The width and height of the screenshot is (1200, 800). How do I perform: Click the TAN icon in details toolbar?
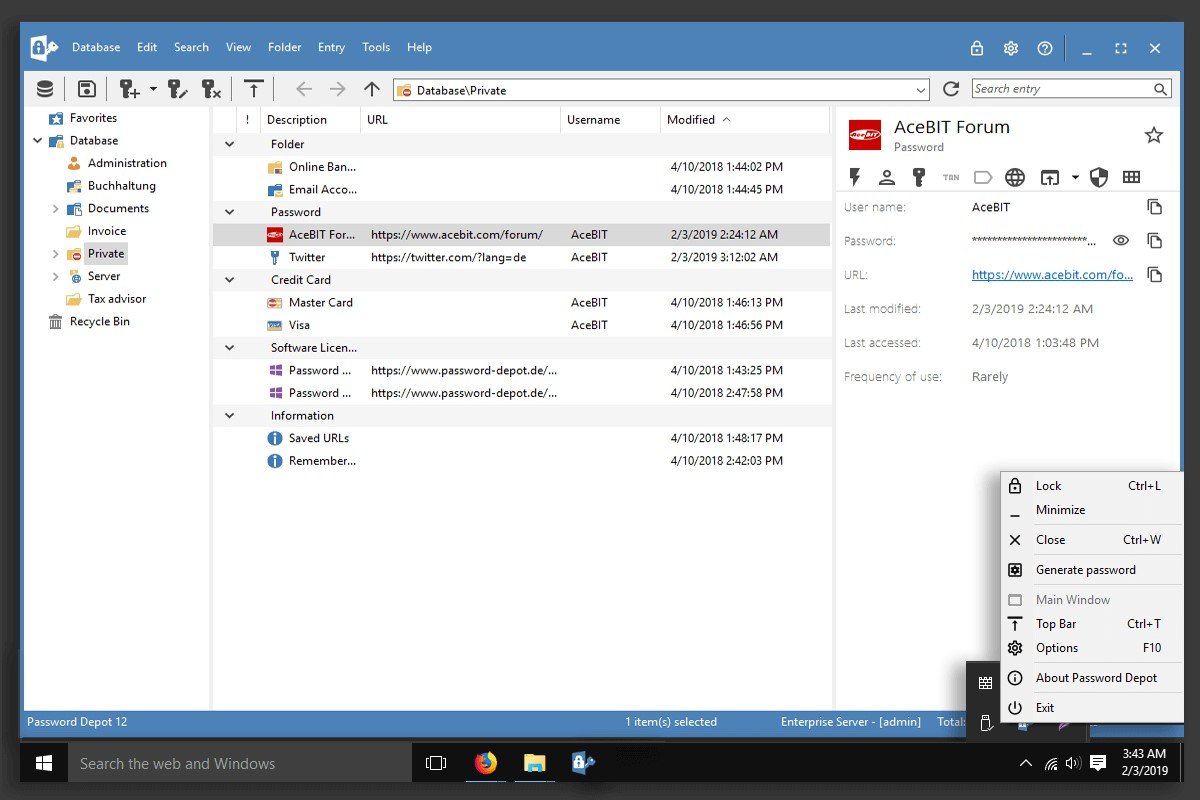(951, 177)
